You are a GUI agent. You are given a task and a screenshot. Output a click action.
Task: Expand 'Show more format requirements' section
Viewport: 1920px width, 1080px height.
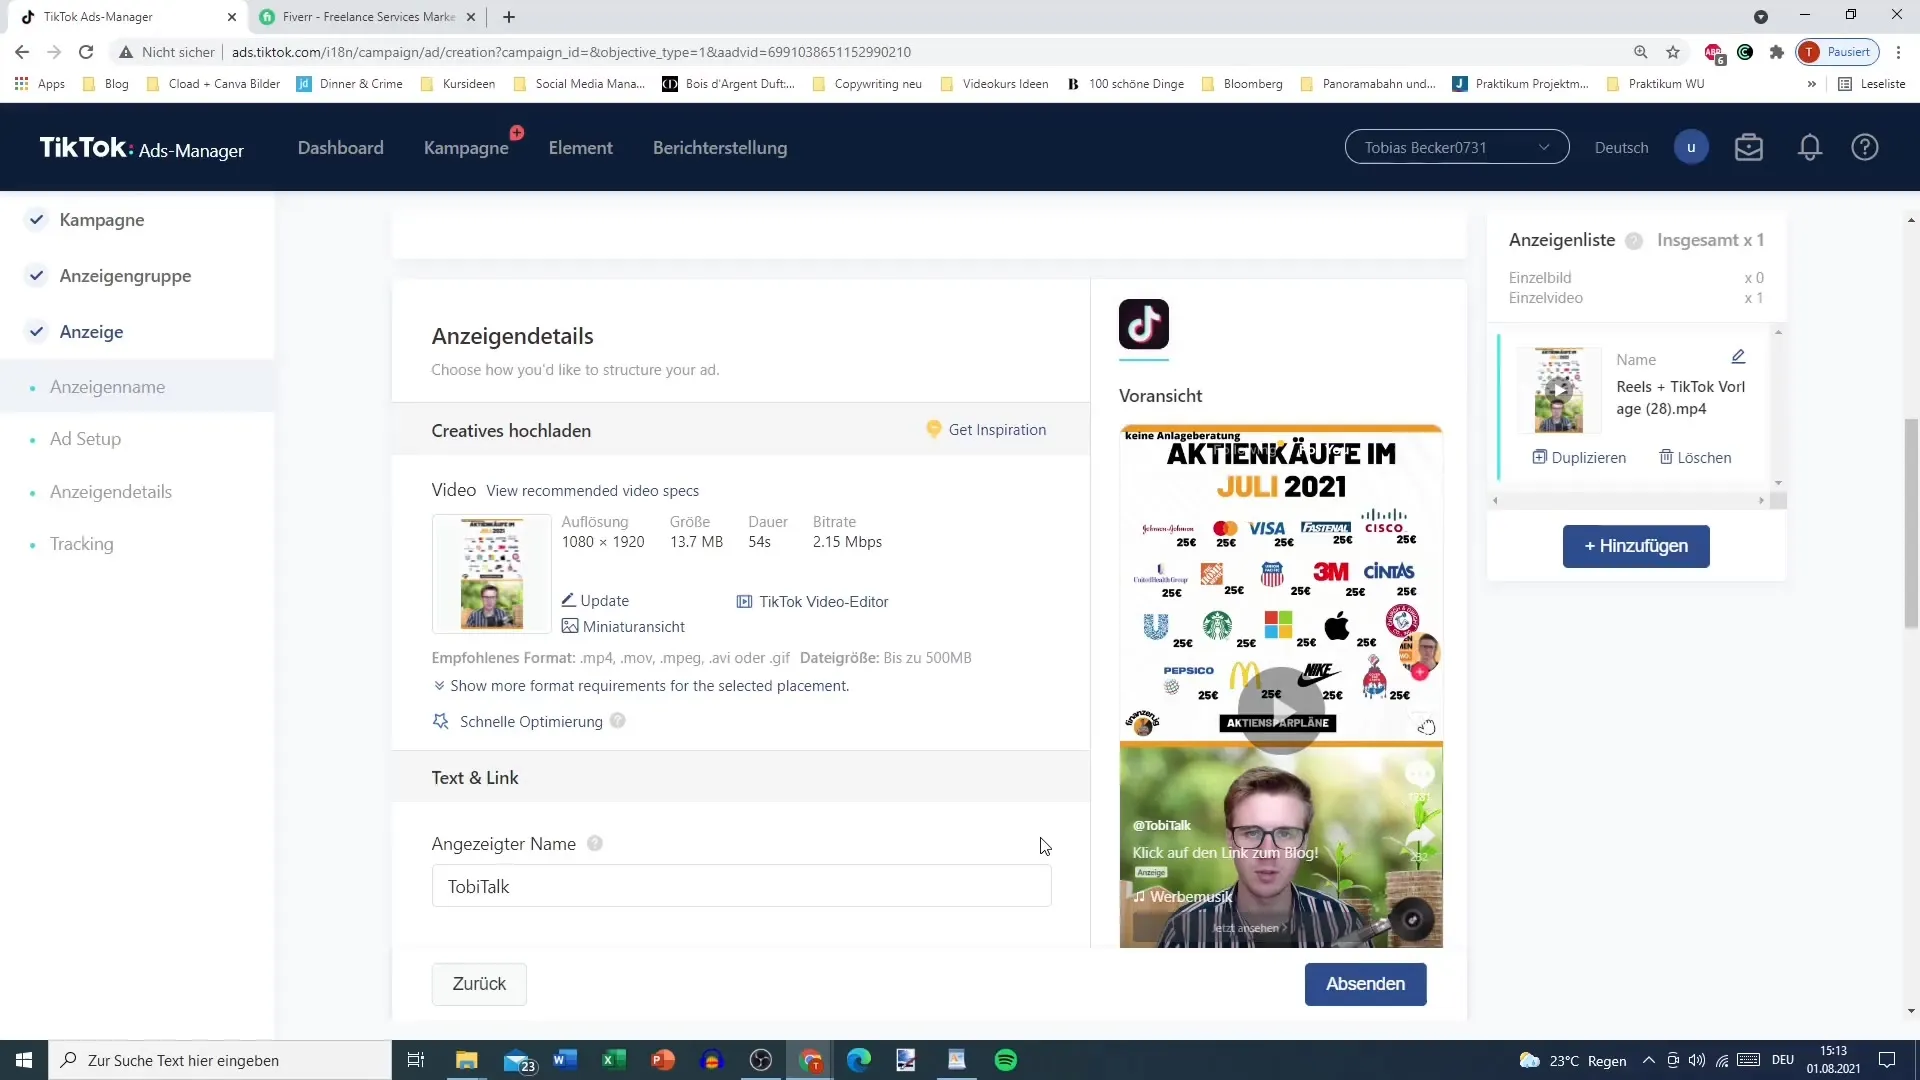coord(641,686)
